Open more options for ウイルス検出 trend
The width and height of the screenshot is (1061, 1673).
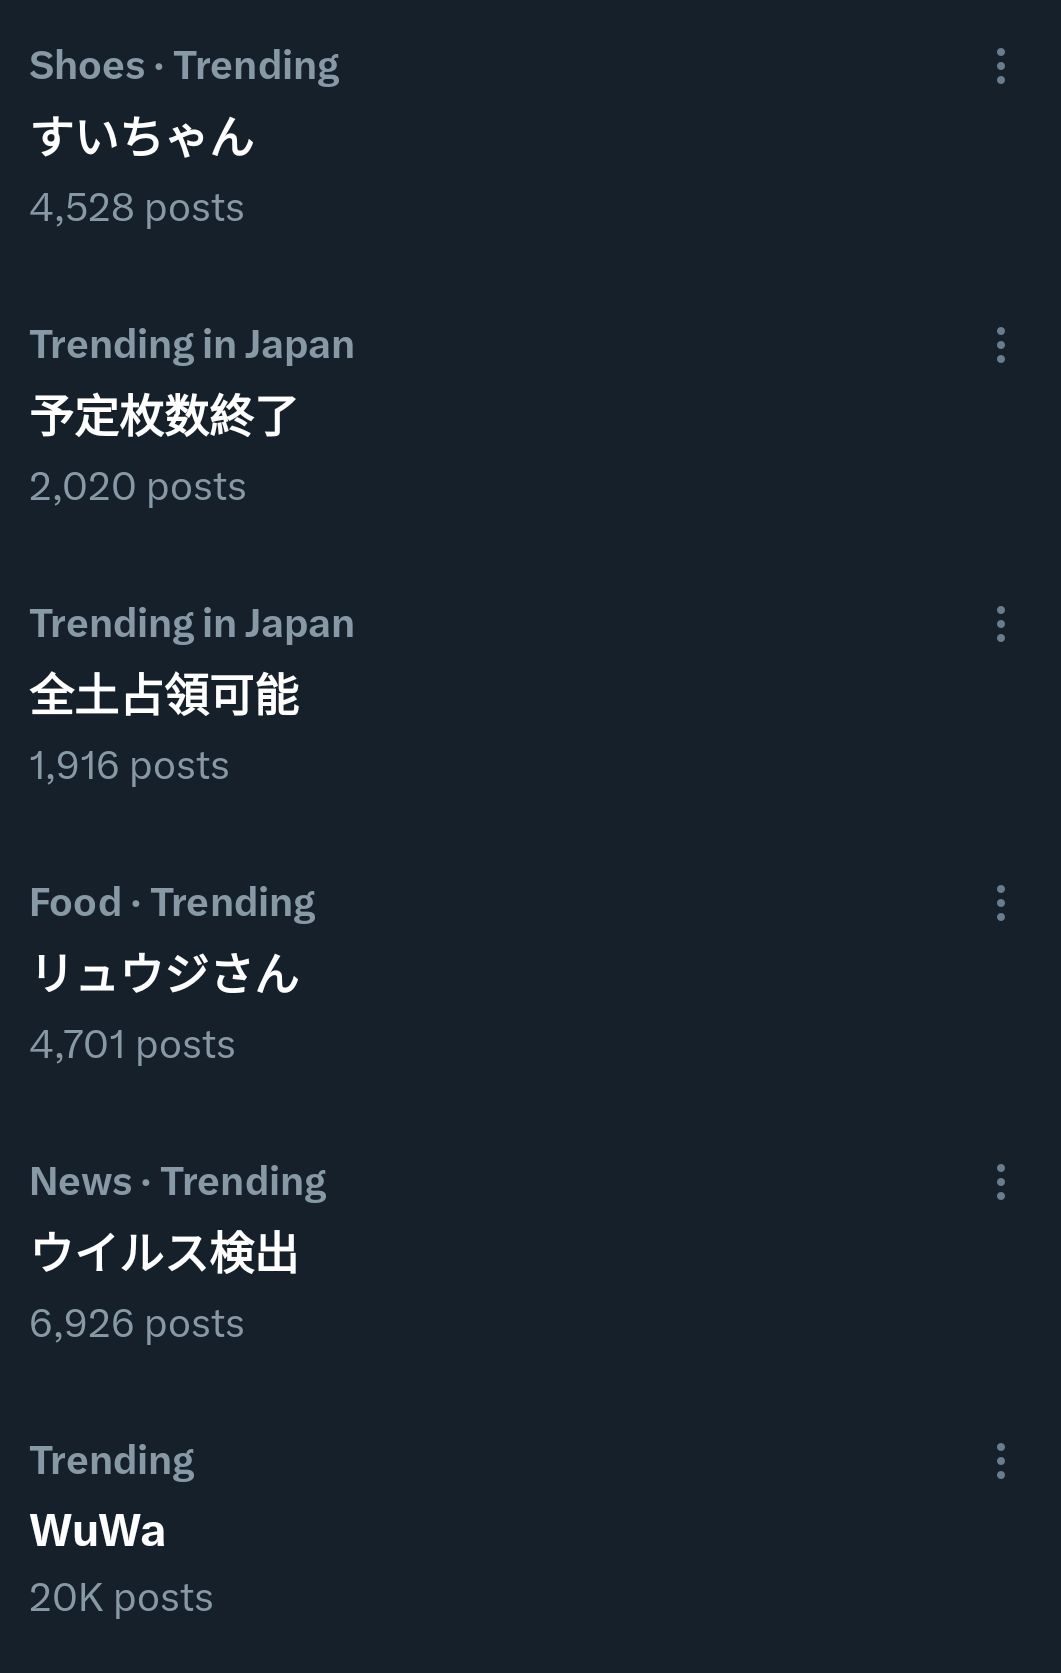1000,1182
